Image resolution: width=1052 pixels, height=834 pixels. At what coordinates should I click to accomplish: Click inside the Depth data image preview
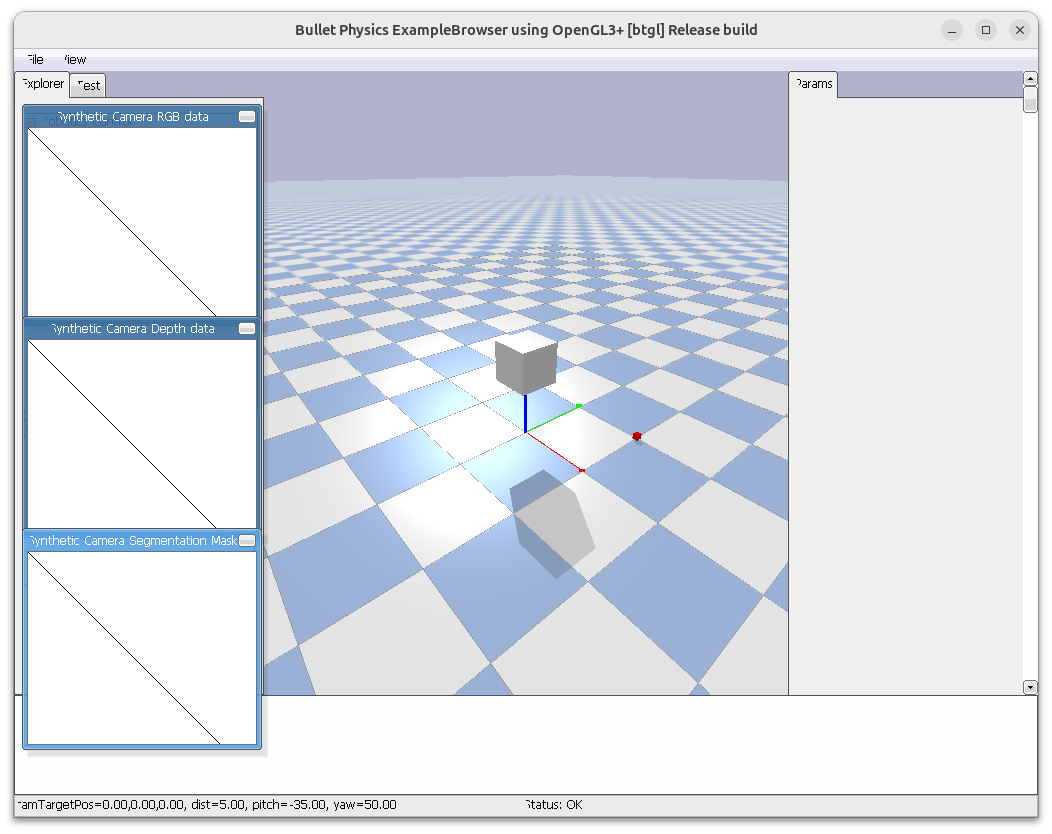click(142, 432)
